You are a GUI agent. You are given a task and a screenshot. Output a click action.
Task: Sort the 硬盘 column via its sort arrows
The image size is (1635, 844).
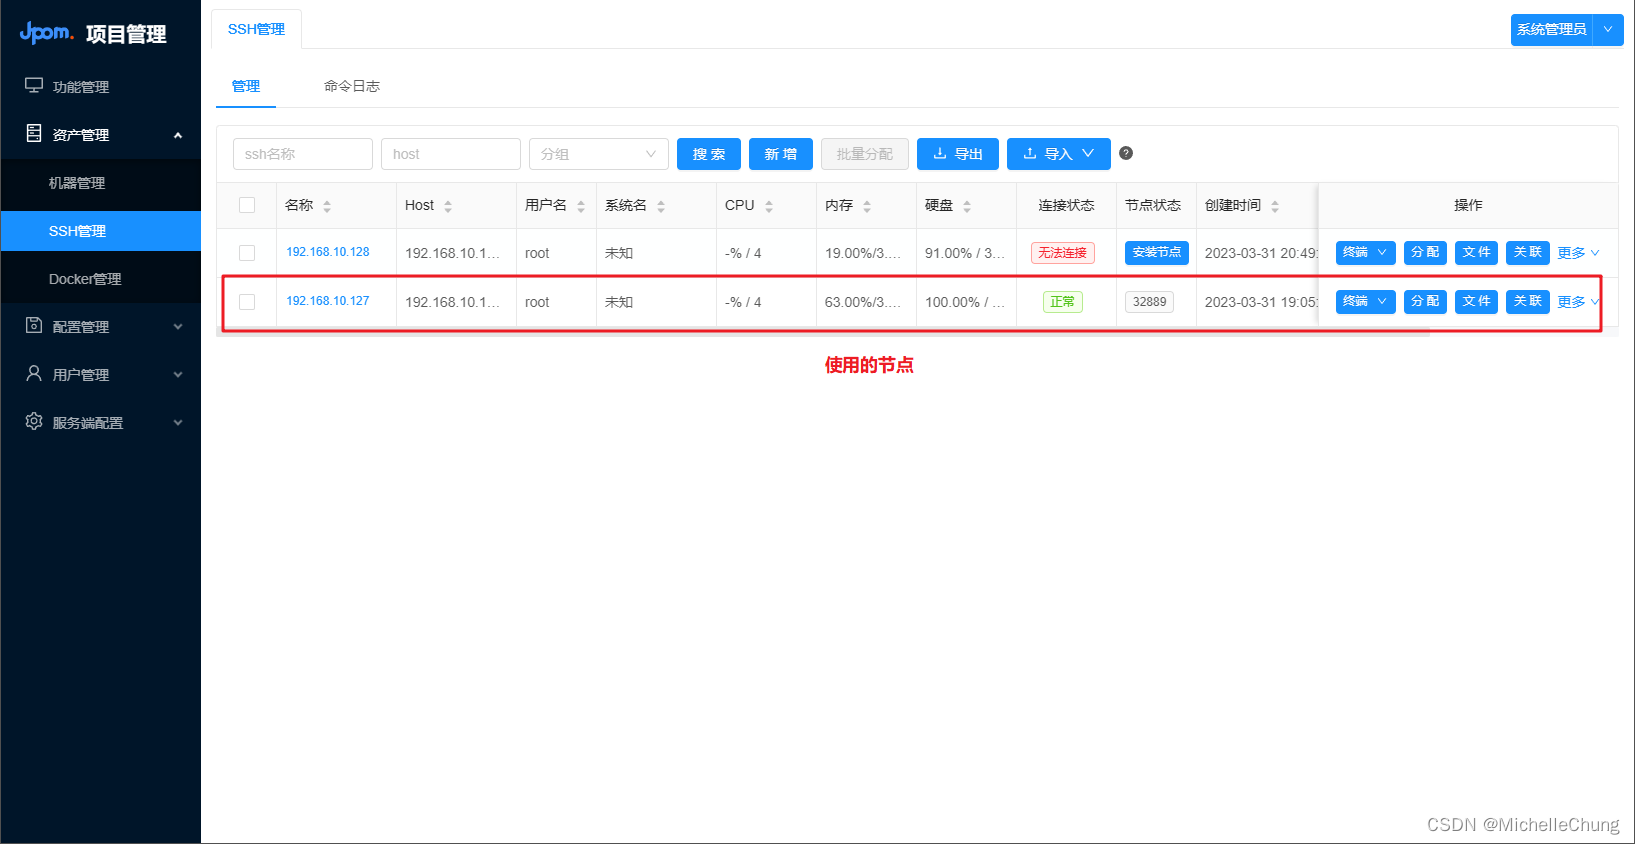coord(967,206)
